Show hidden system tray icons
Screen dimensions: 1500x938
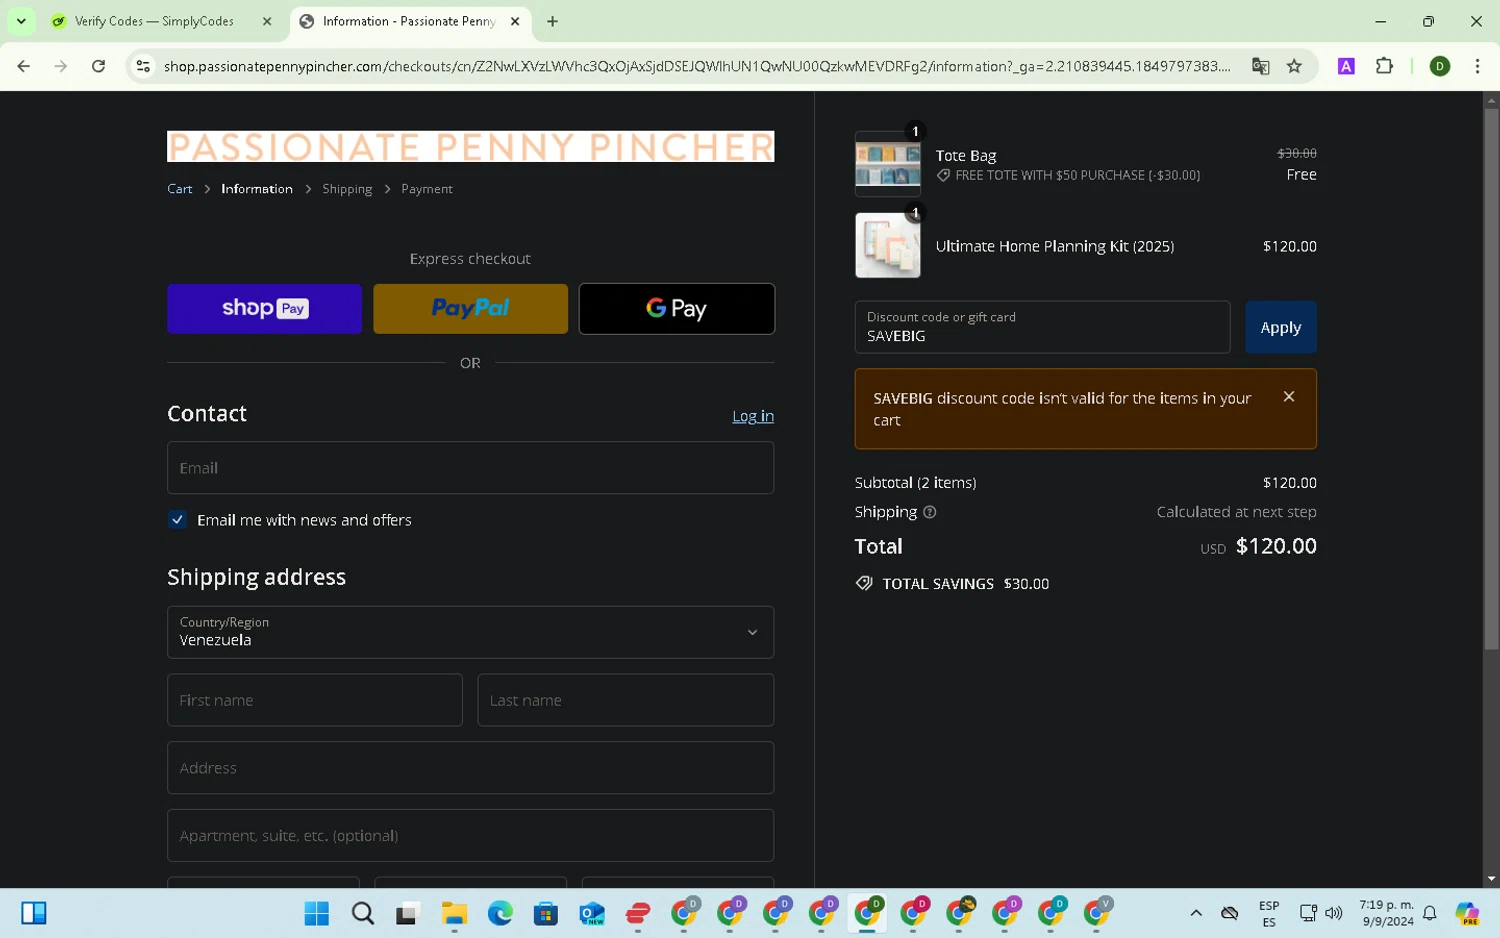(1196, 913)
